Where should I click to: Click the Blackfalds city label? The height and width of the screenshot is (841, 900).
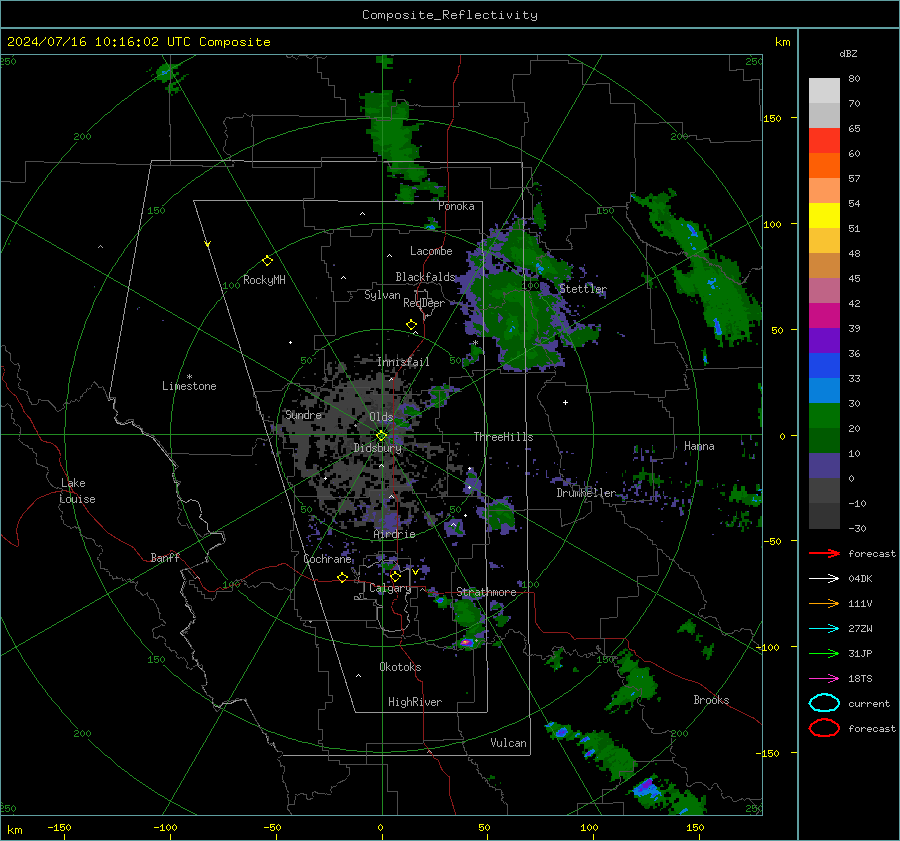[x=425, y=277]
